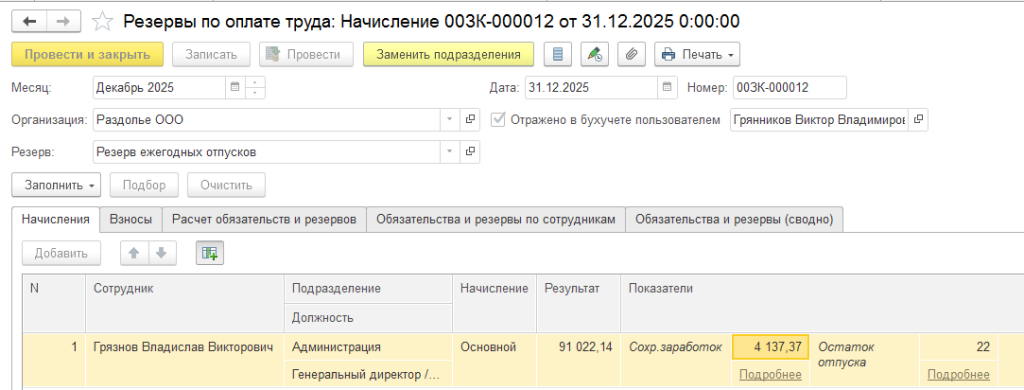
Task: Click the Очистить button
Action: tap(227, 185)
